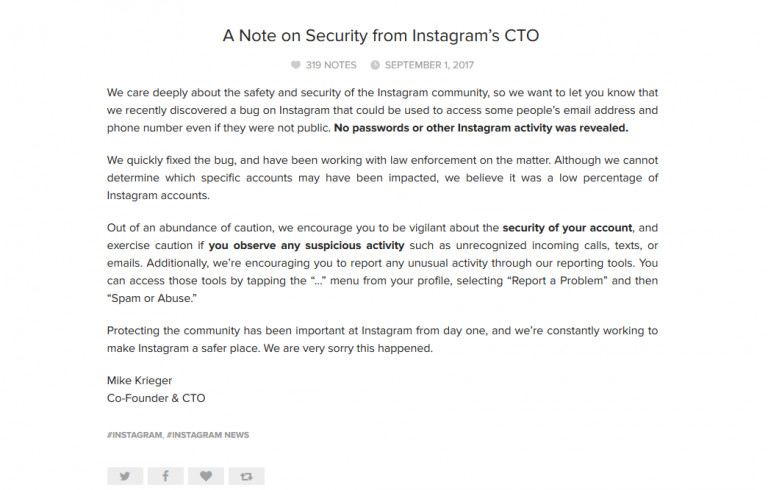This screenshot has height=490, width=768.
Task: Click the clock icon beside the date
Action: 375,66
